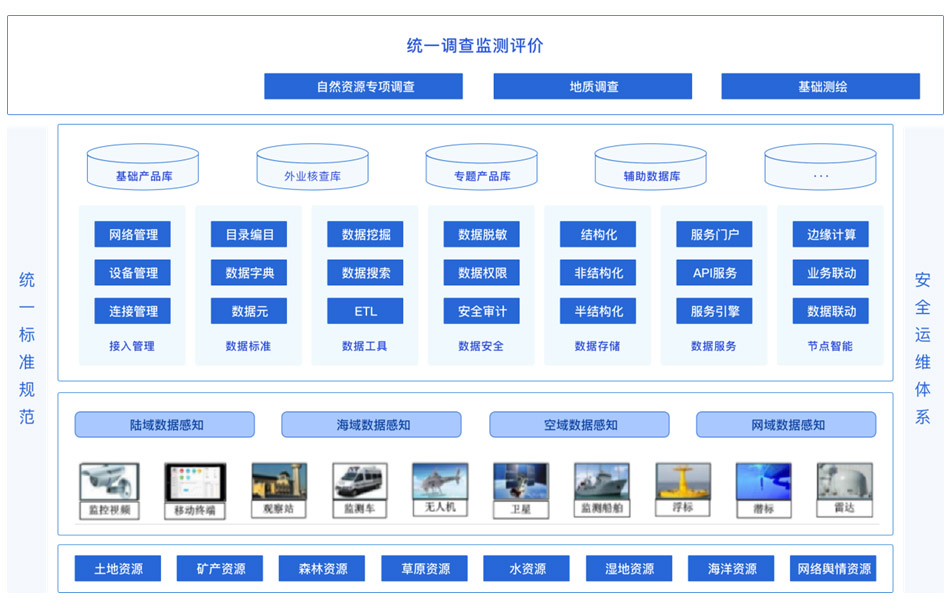951x616 pixels.
Task: Open the 基础产品库 database cylinder
Action: (143, 168)
